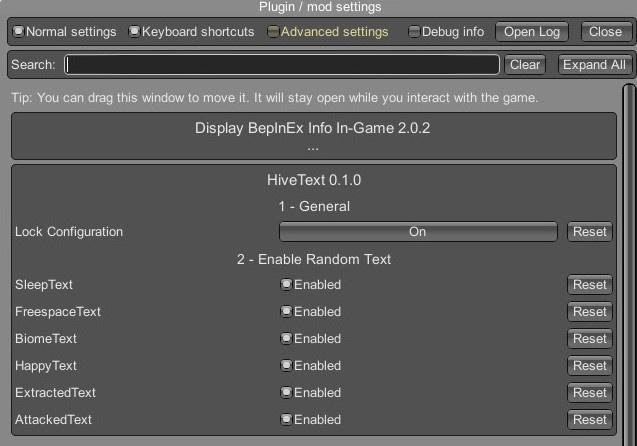
Task: Reset the Lock Configuration setting
Action: coord(589,232)
